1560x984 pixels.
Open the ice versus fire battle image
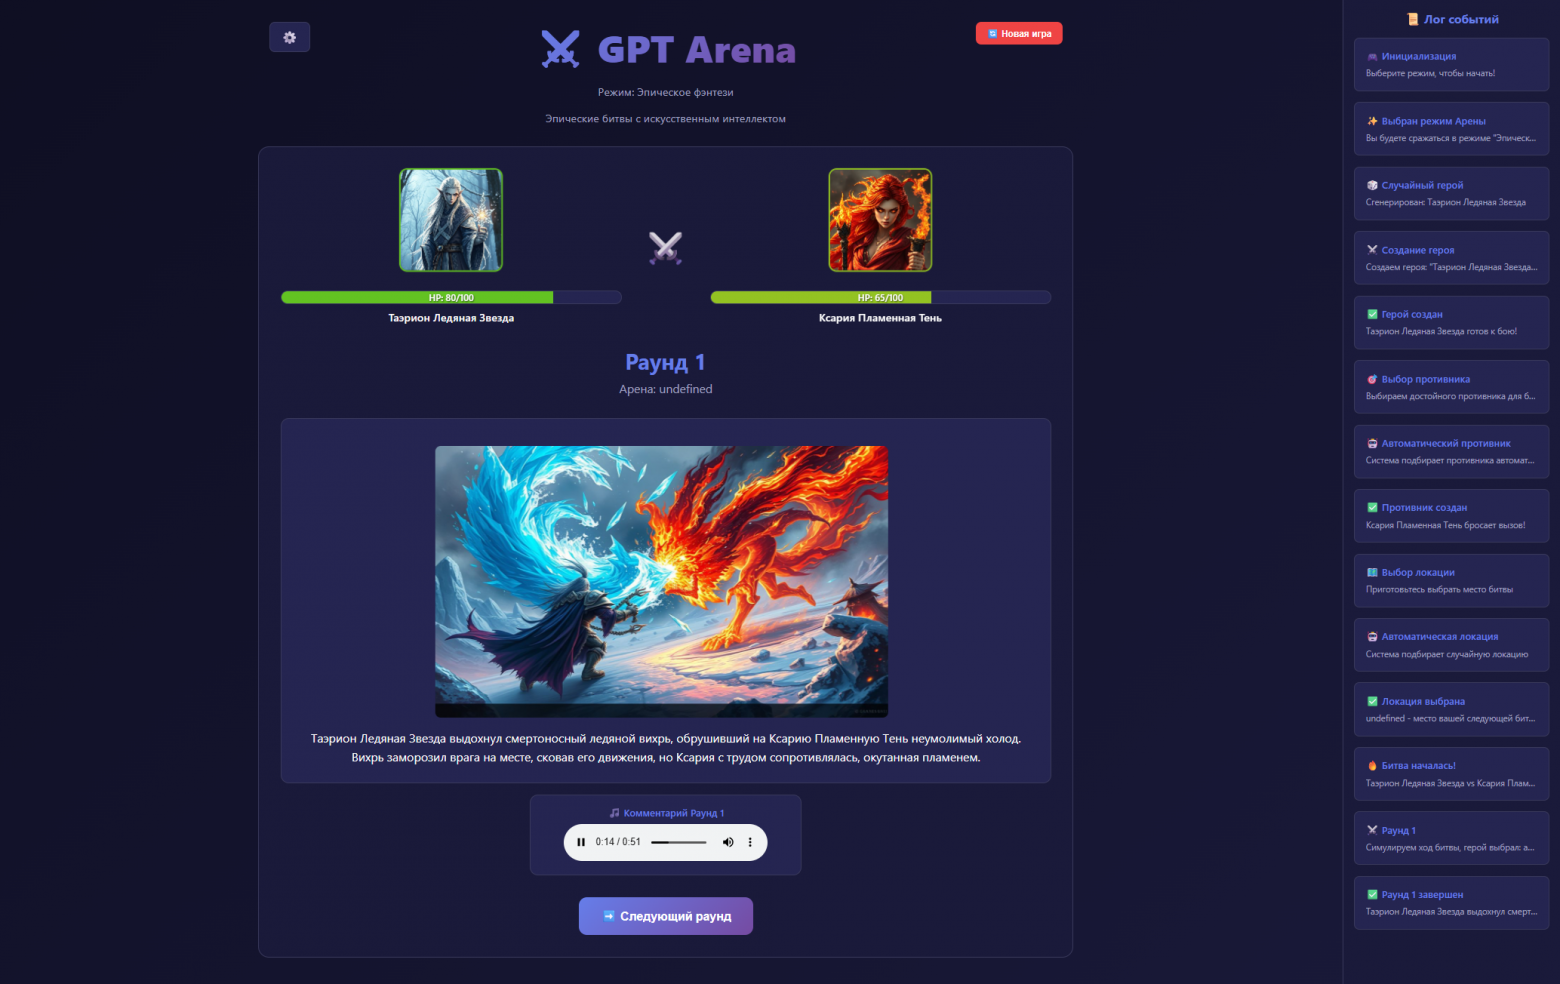coord(661,581)
